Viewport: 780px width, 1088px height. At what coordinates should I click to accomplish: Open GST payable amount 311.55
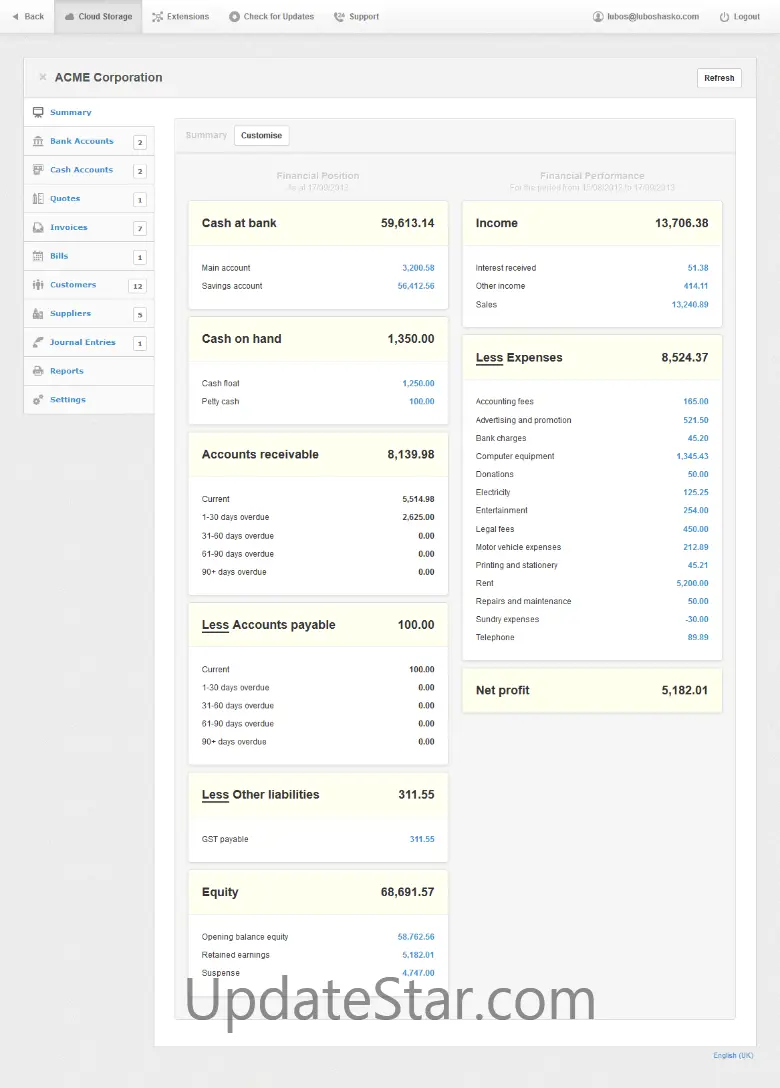point(422,839)
